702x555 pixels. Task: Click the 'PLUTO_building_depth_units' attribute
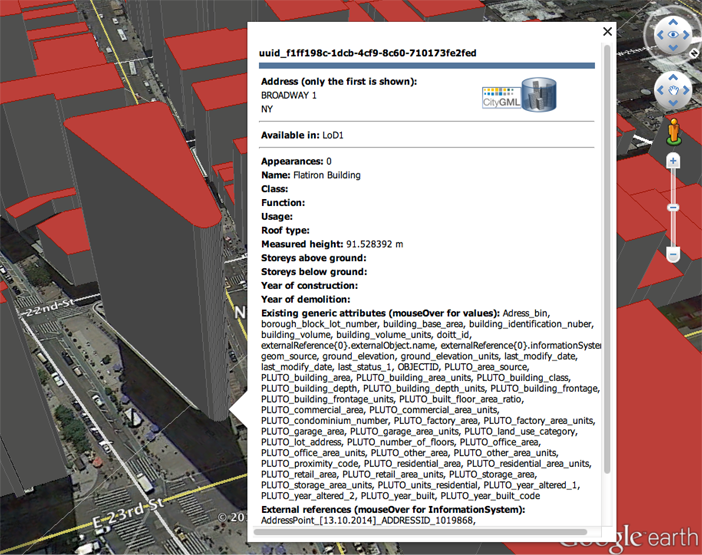[424, 388]
